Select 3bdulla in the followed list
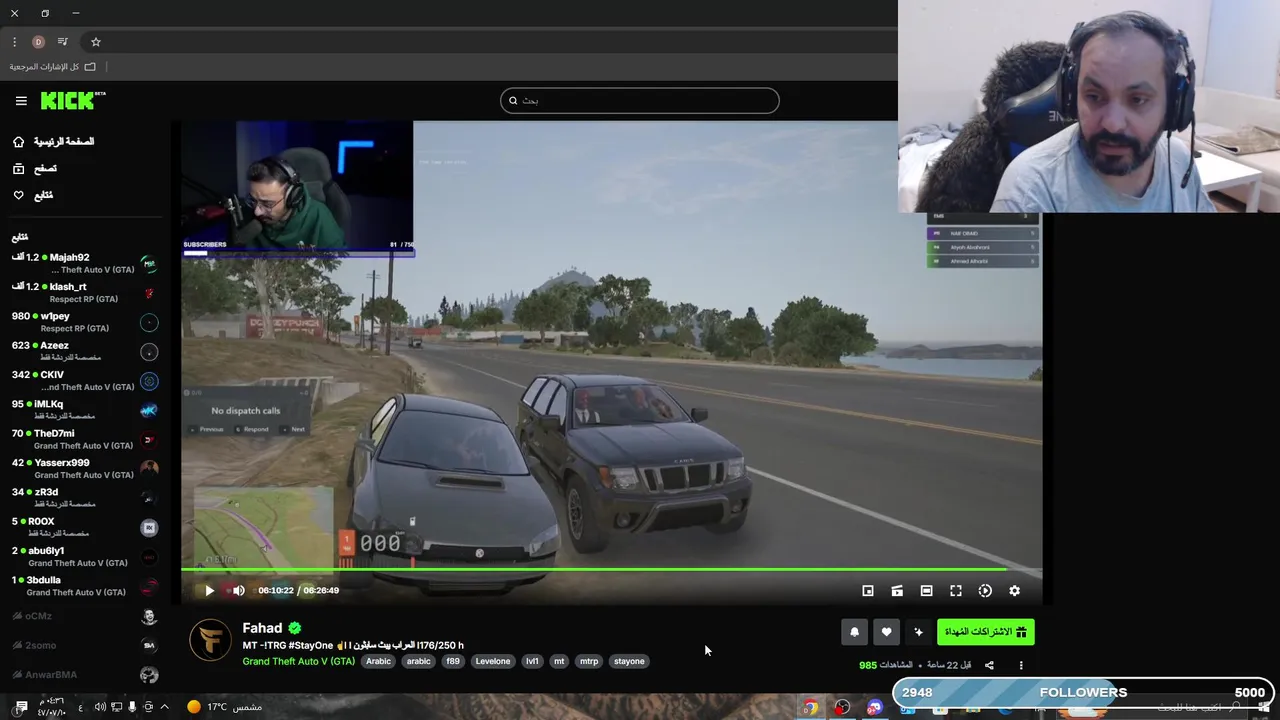Viewport: 1280px width, 720px height. tap(83, 586)
